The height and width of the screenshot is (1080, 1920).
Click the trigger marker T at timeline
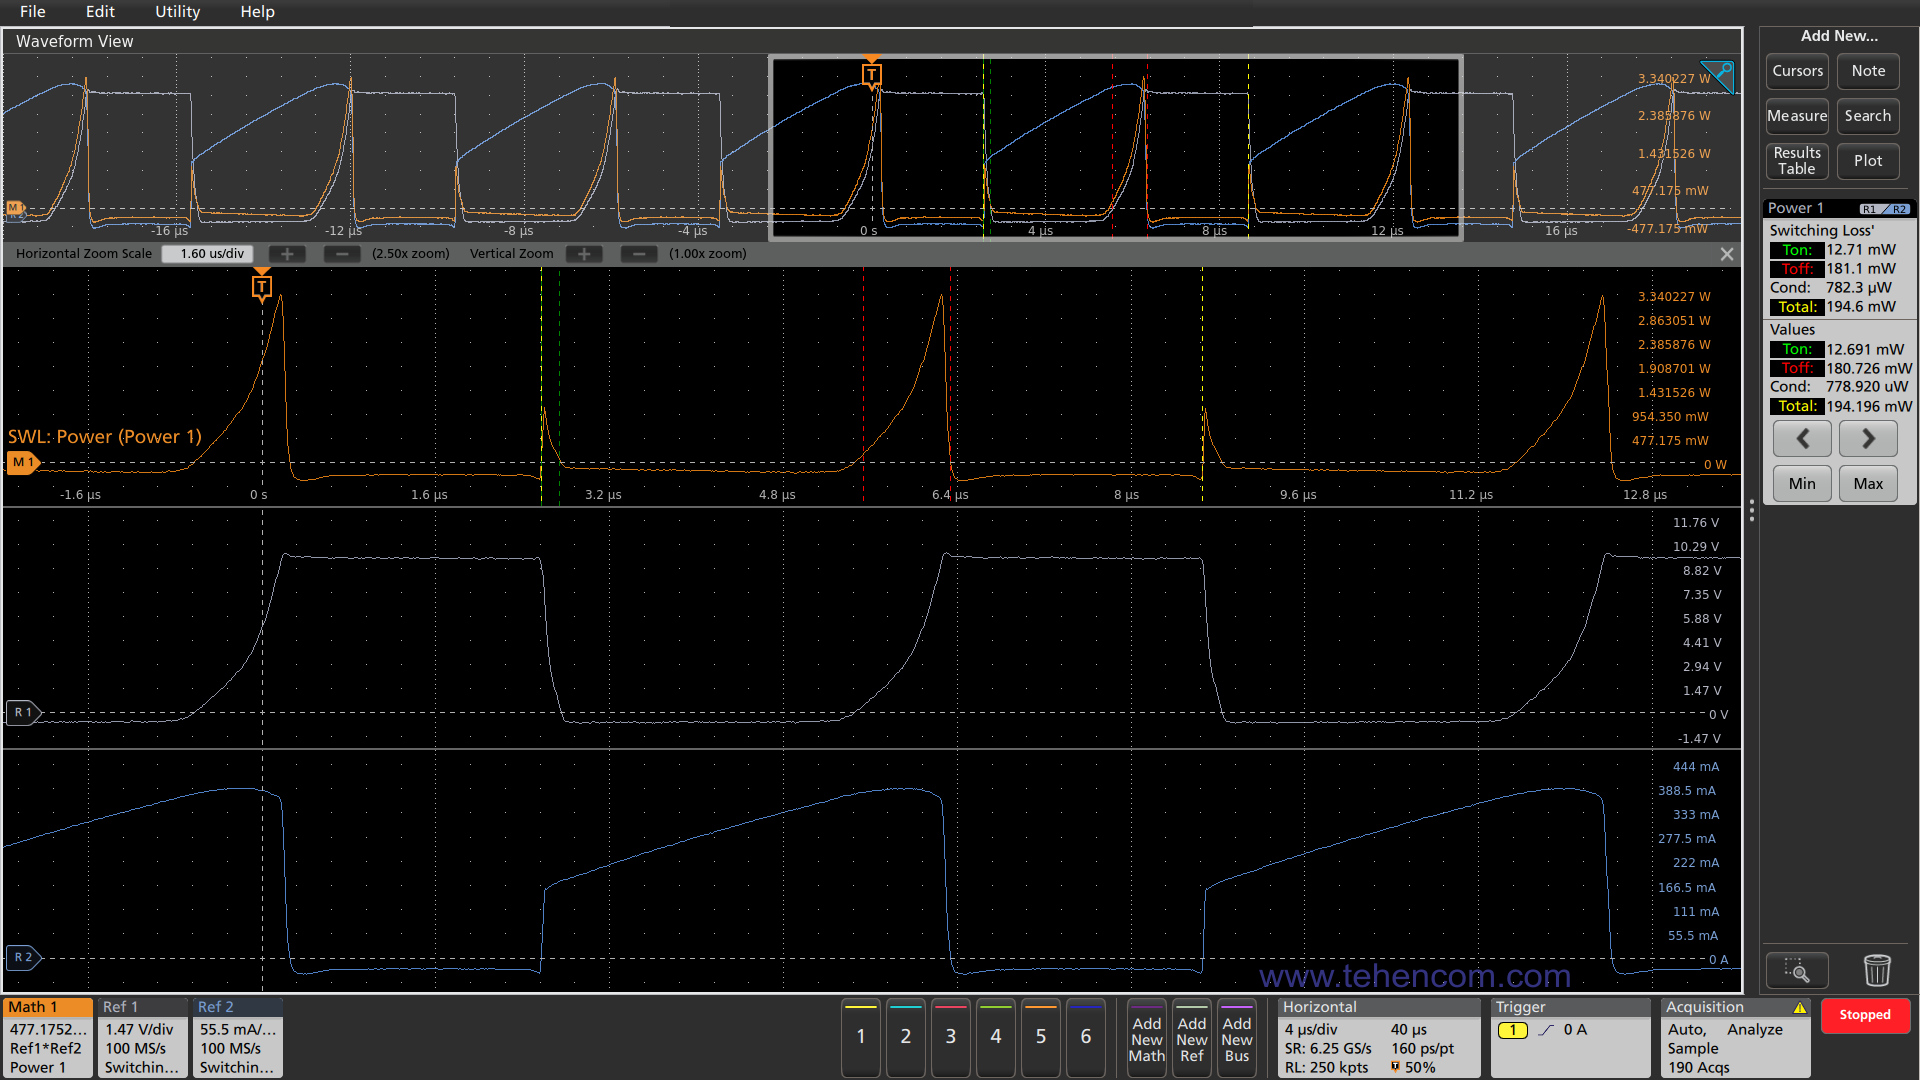coord(262,286)
